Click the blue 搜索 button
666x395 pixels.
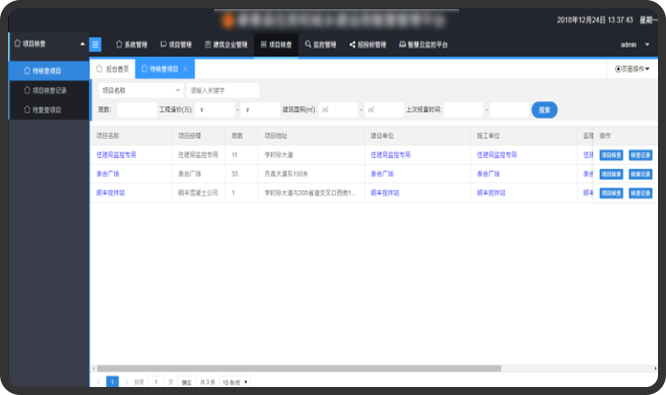coord(545,110)
